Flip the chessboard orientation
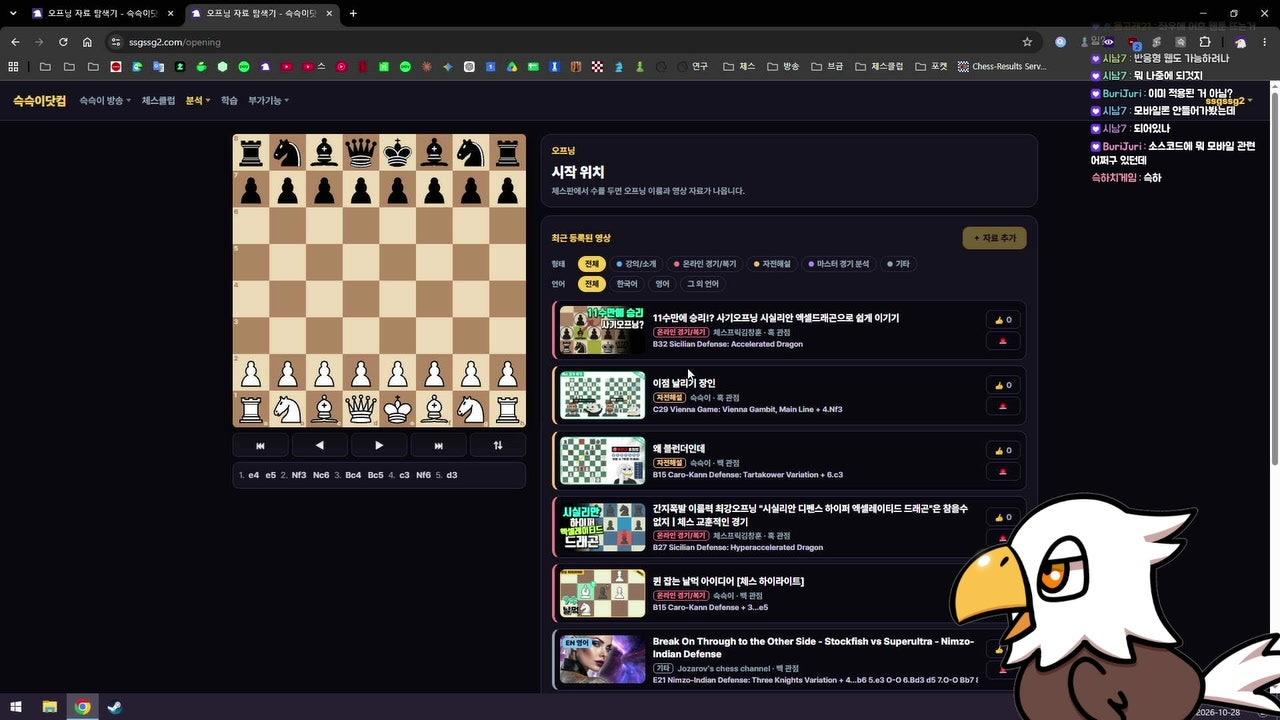This screenshot has width=1280, height=720. (x=498, y=445)
